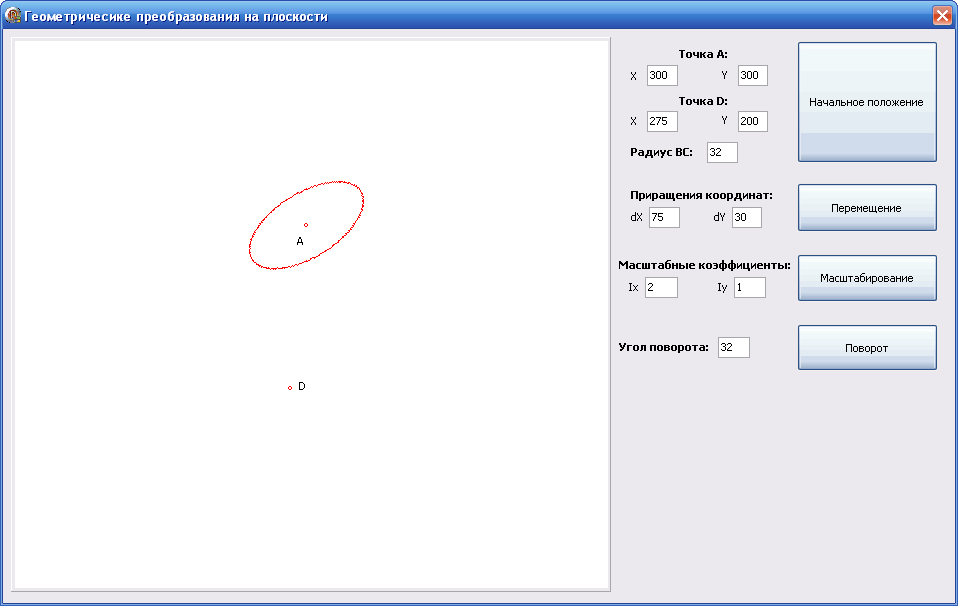Click the window title bar text
This screenshot has height=606, width=958.
pos(176,17)
